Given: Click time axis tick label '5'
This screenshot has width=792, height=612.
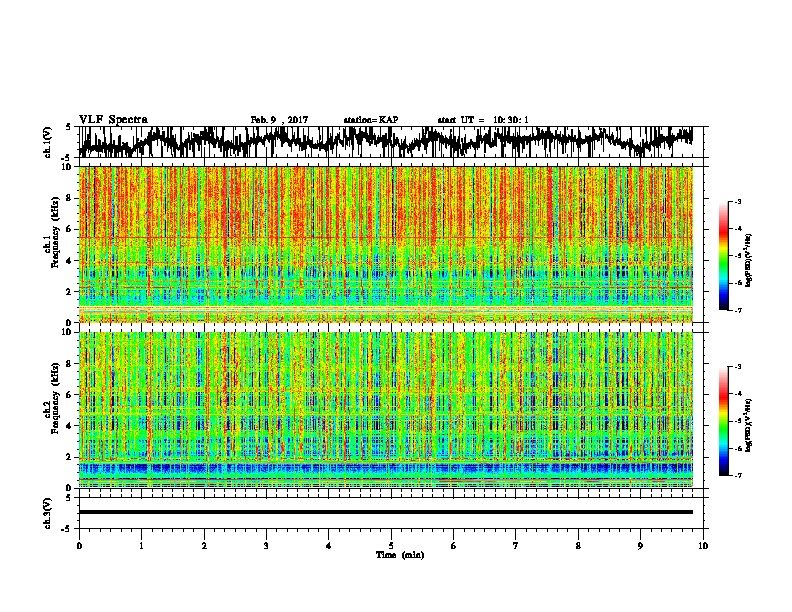Looking at the screenshot, I should [391, 546].
